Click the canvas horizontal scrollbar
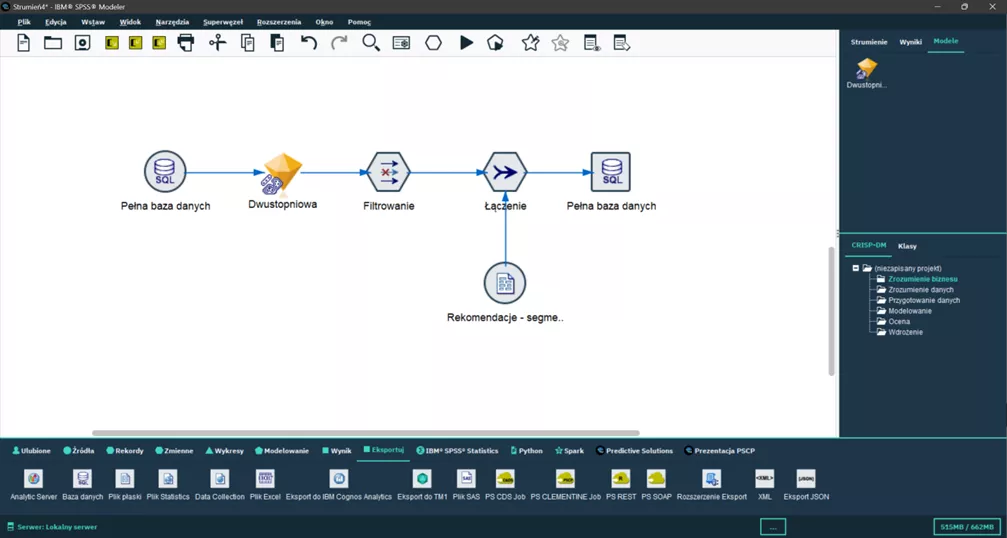The image size is (1007, 538). click(366, 433)
